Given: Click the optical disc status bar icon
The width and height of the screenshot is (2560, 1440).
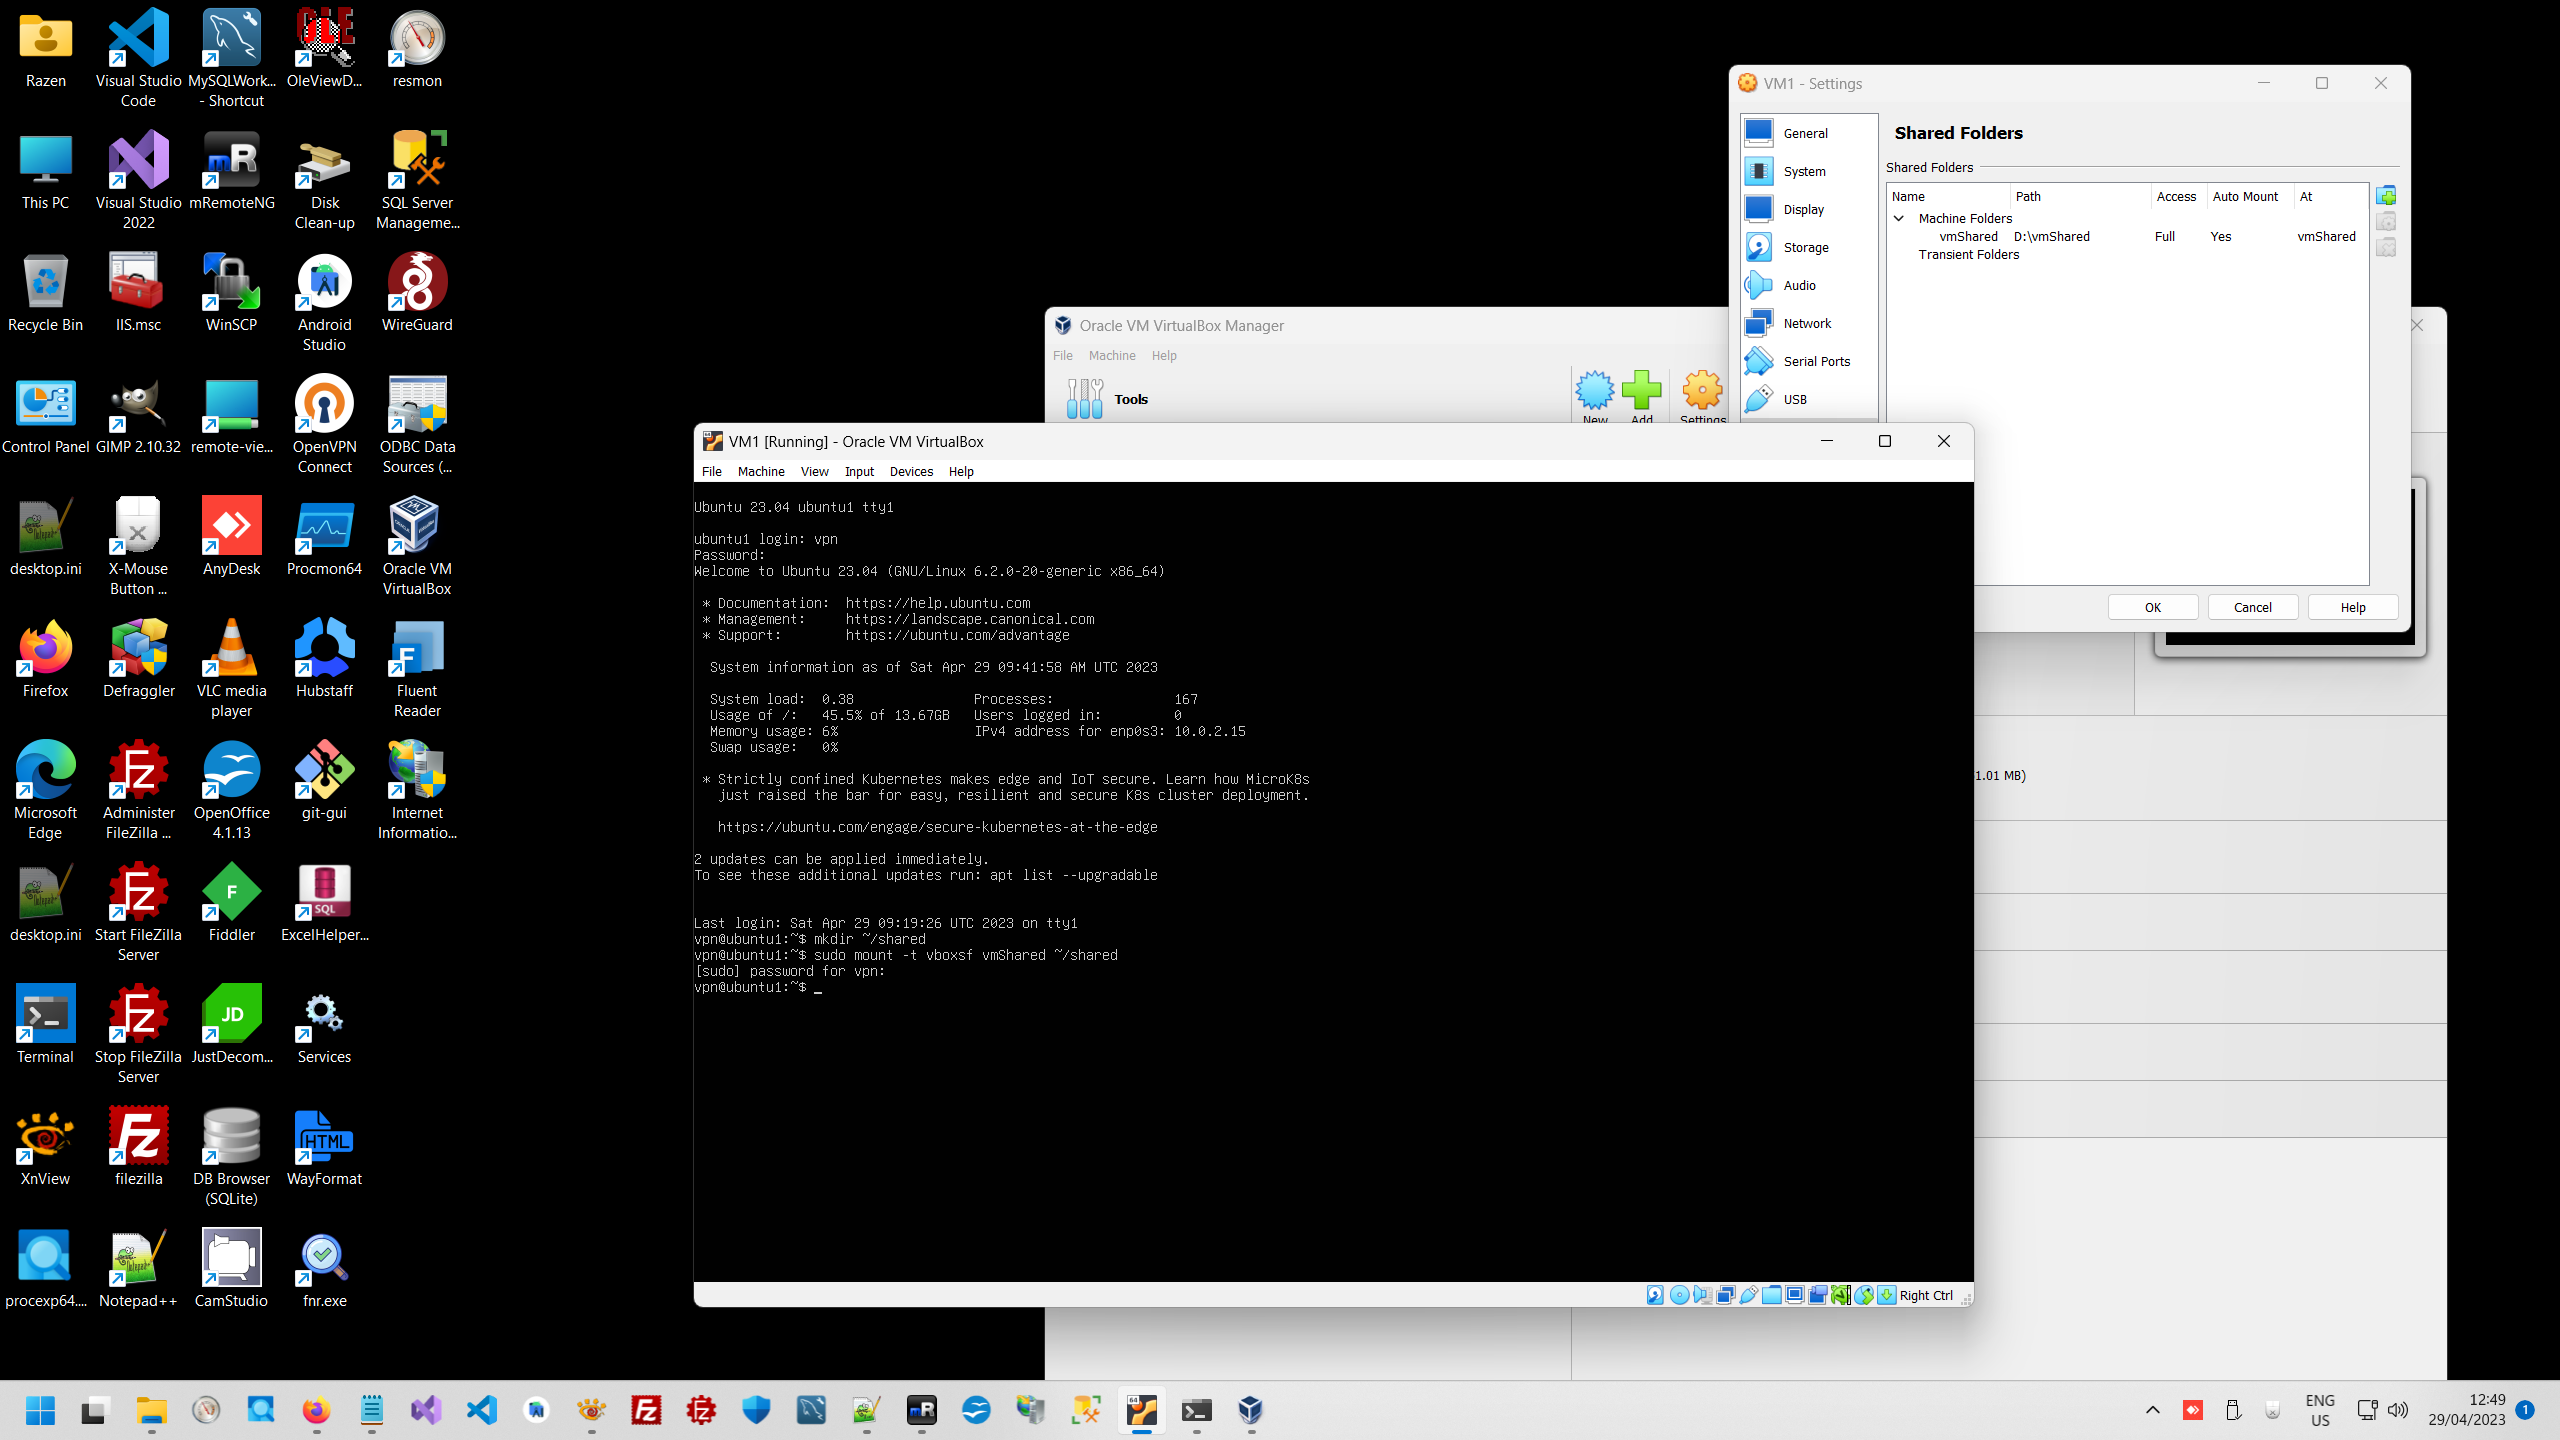Looking at the screenshot, I should [x=1680, y=1295].
